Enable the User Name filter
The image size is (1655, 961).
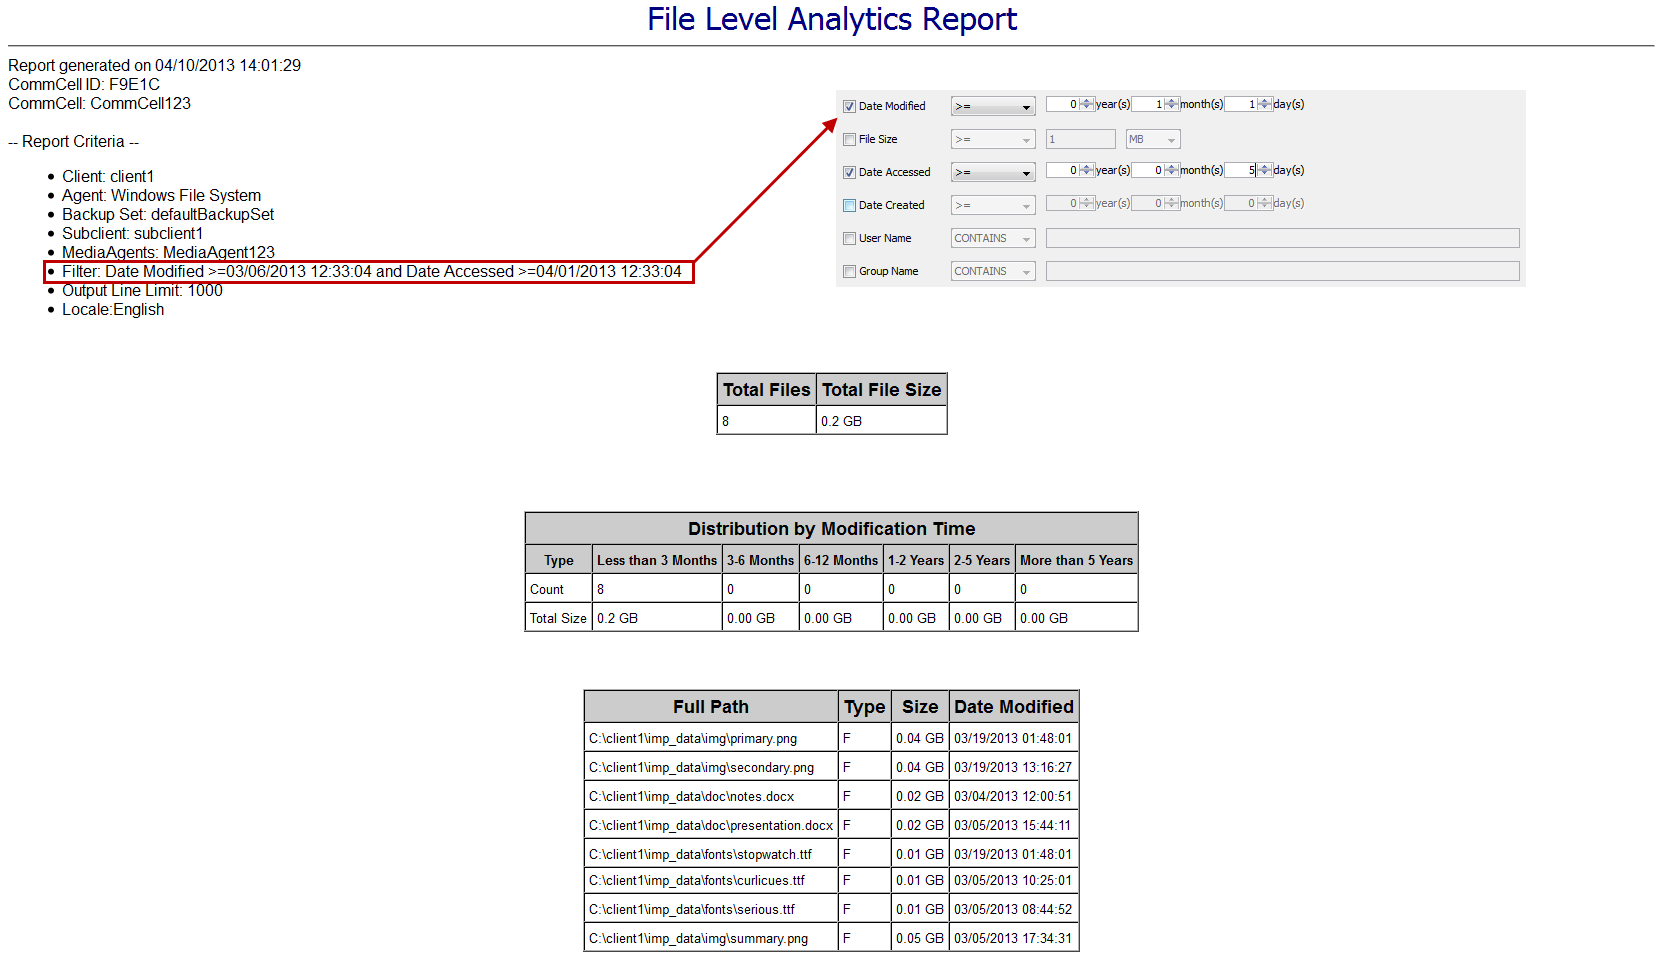(x=849, y=238)
